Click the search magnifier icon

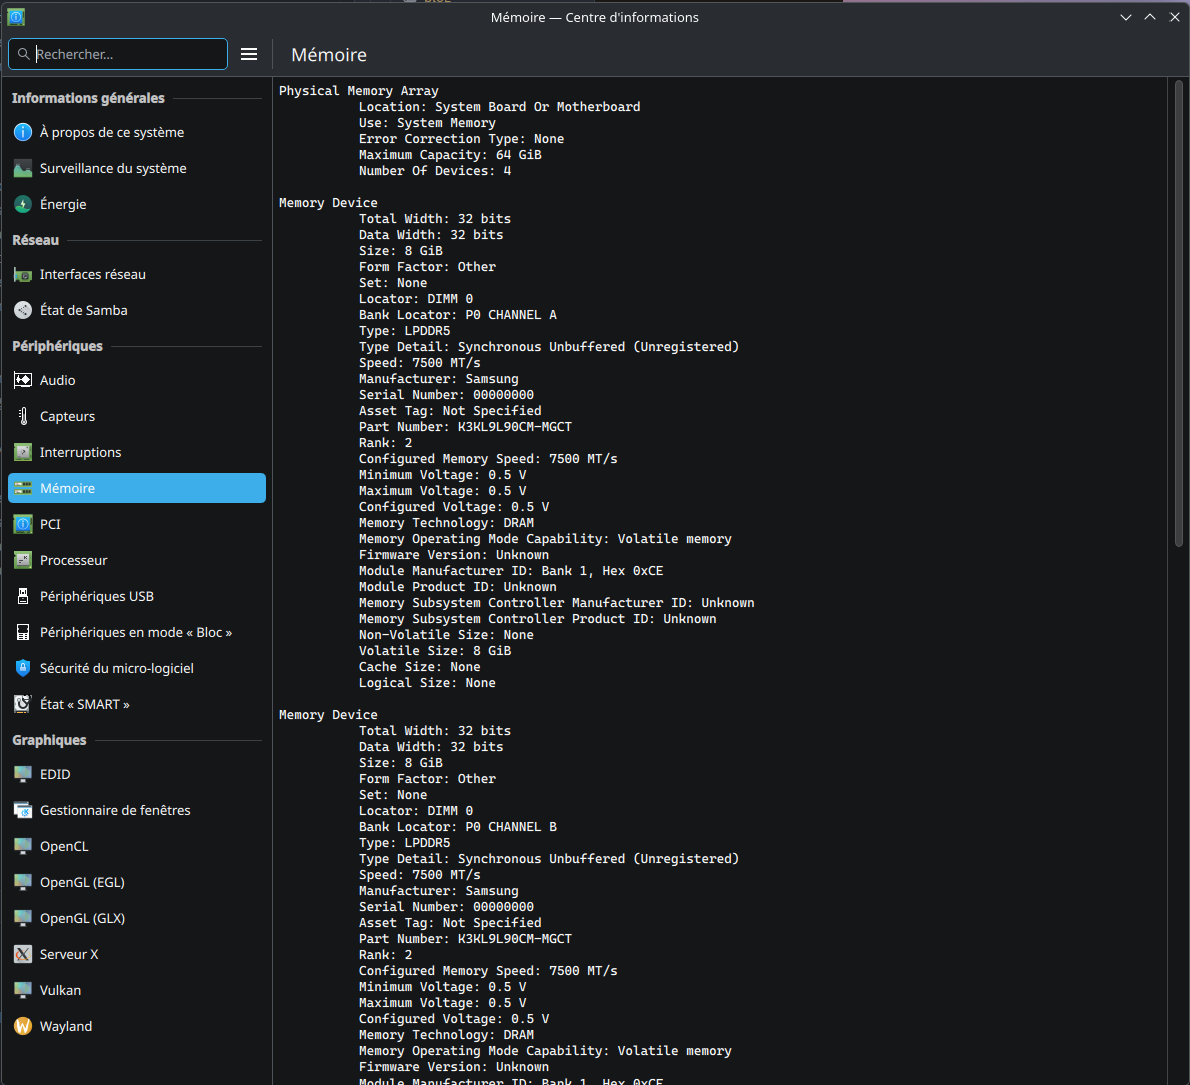click(x=24, y=54)
